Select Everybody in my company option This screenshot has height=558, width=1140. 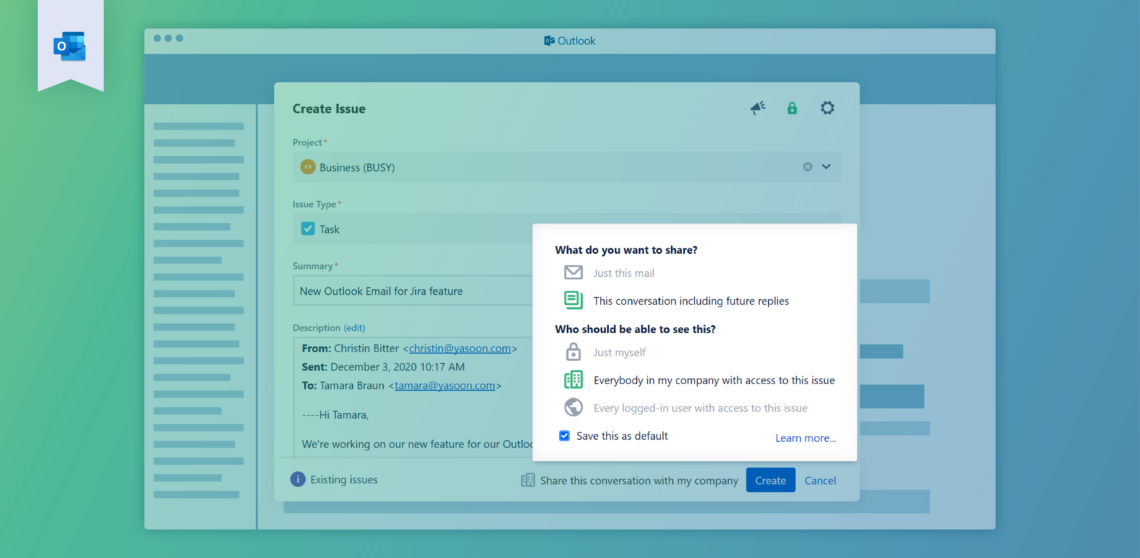pos(714,380)
